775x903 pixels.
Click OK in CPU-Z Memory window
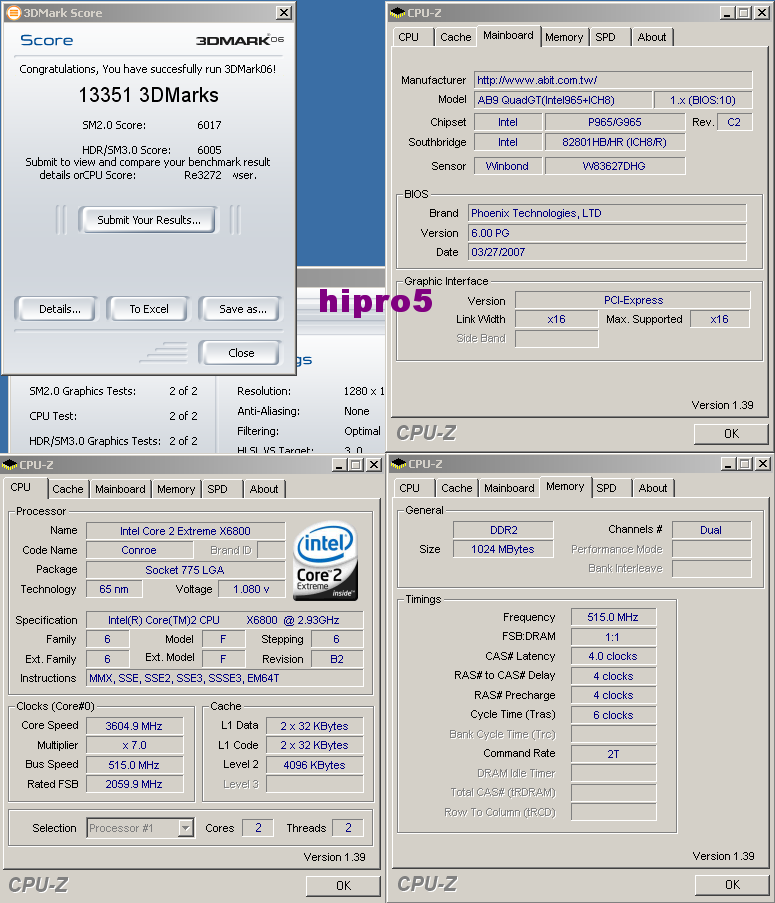pyautogui.click(x=732, y=885)
